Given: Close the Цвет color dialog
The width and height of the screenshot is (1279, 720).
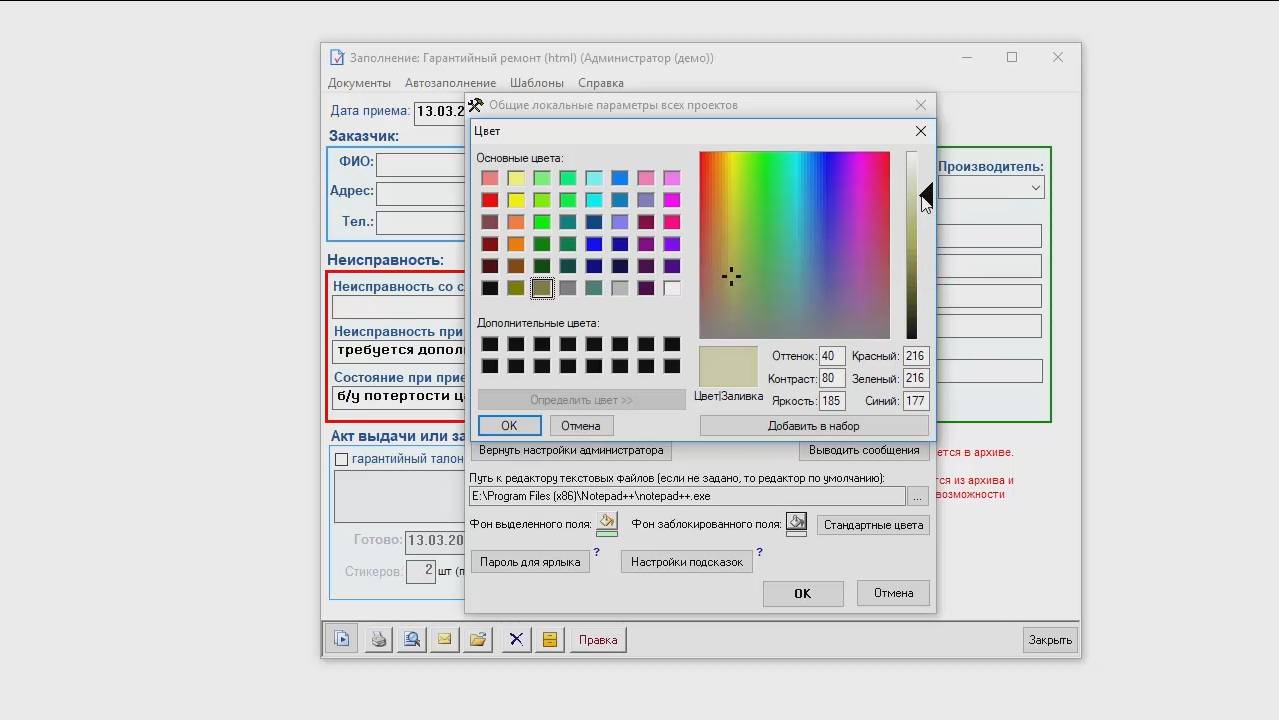Looking at the screenshot, I should (x=921, y=131).
